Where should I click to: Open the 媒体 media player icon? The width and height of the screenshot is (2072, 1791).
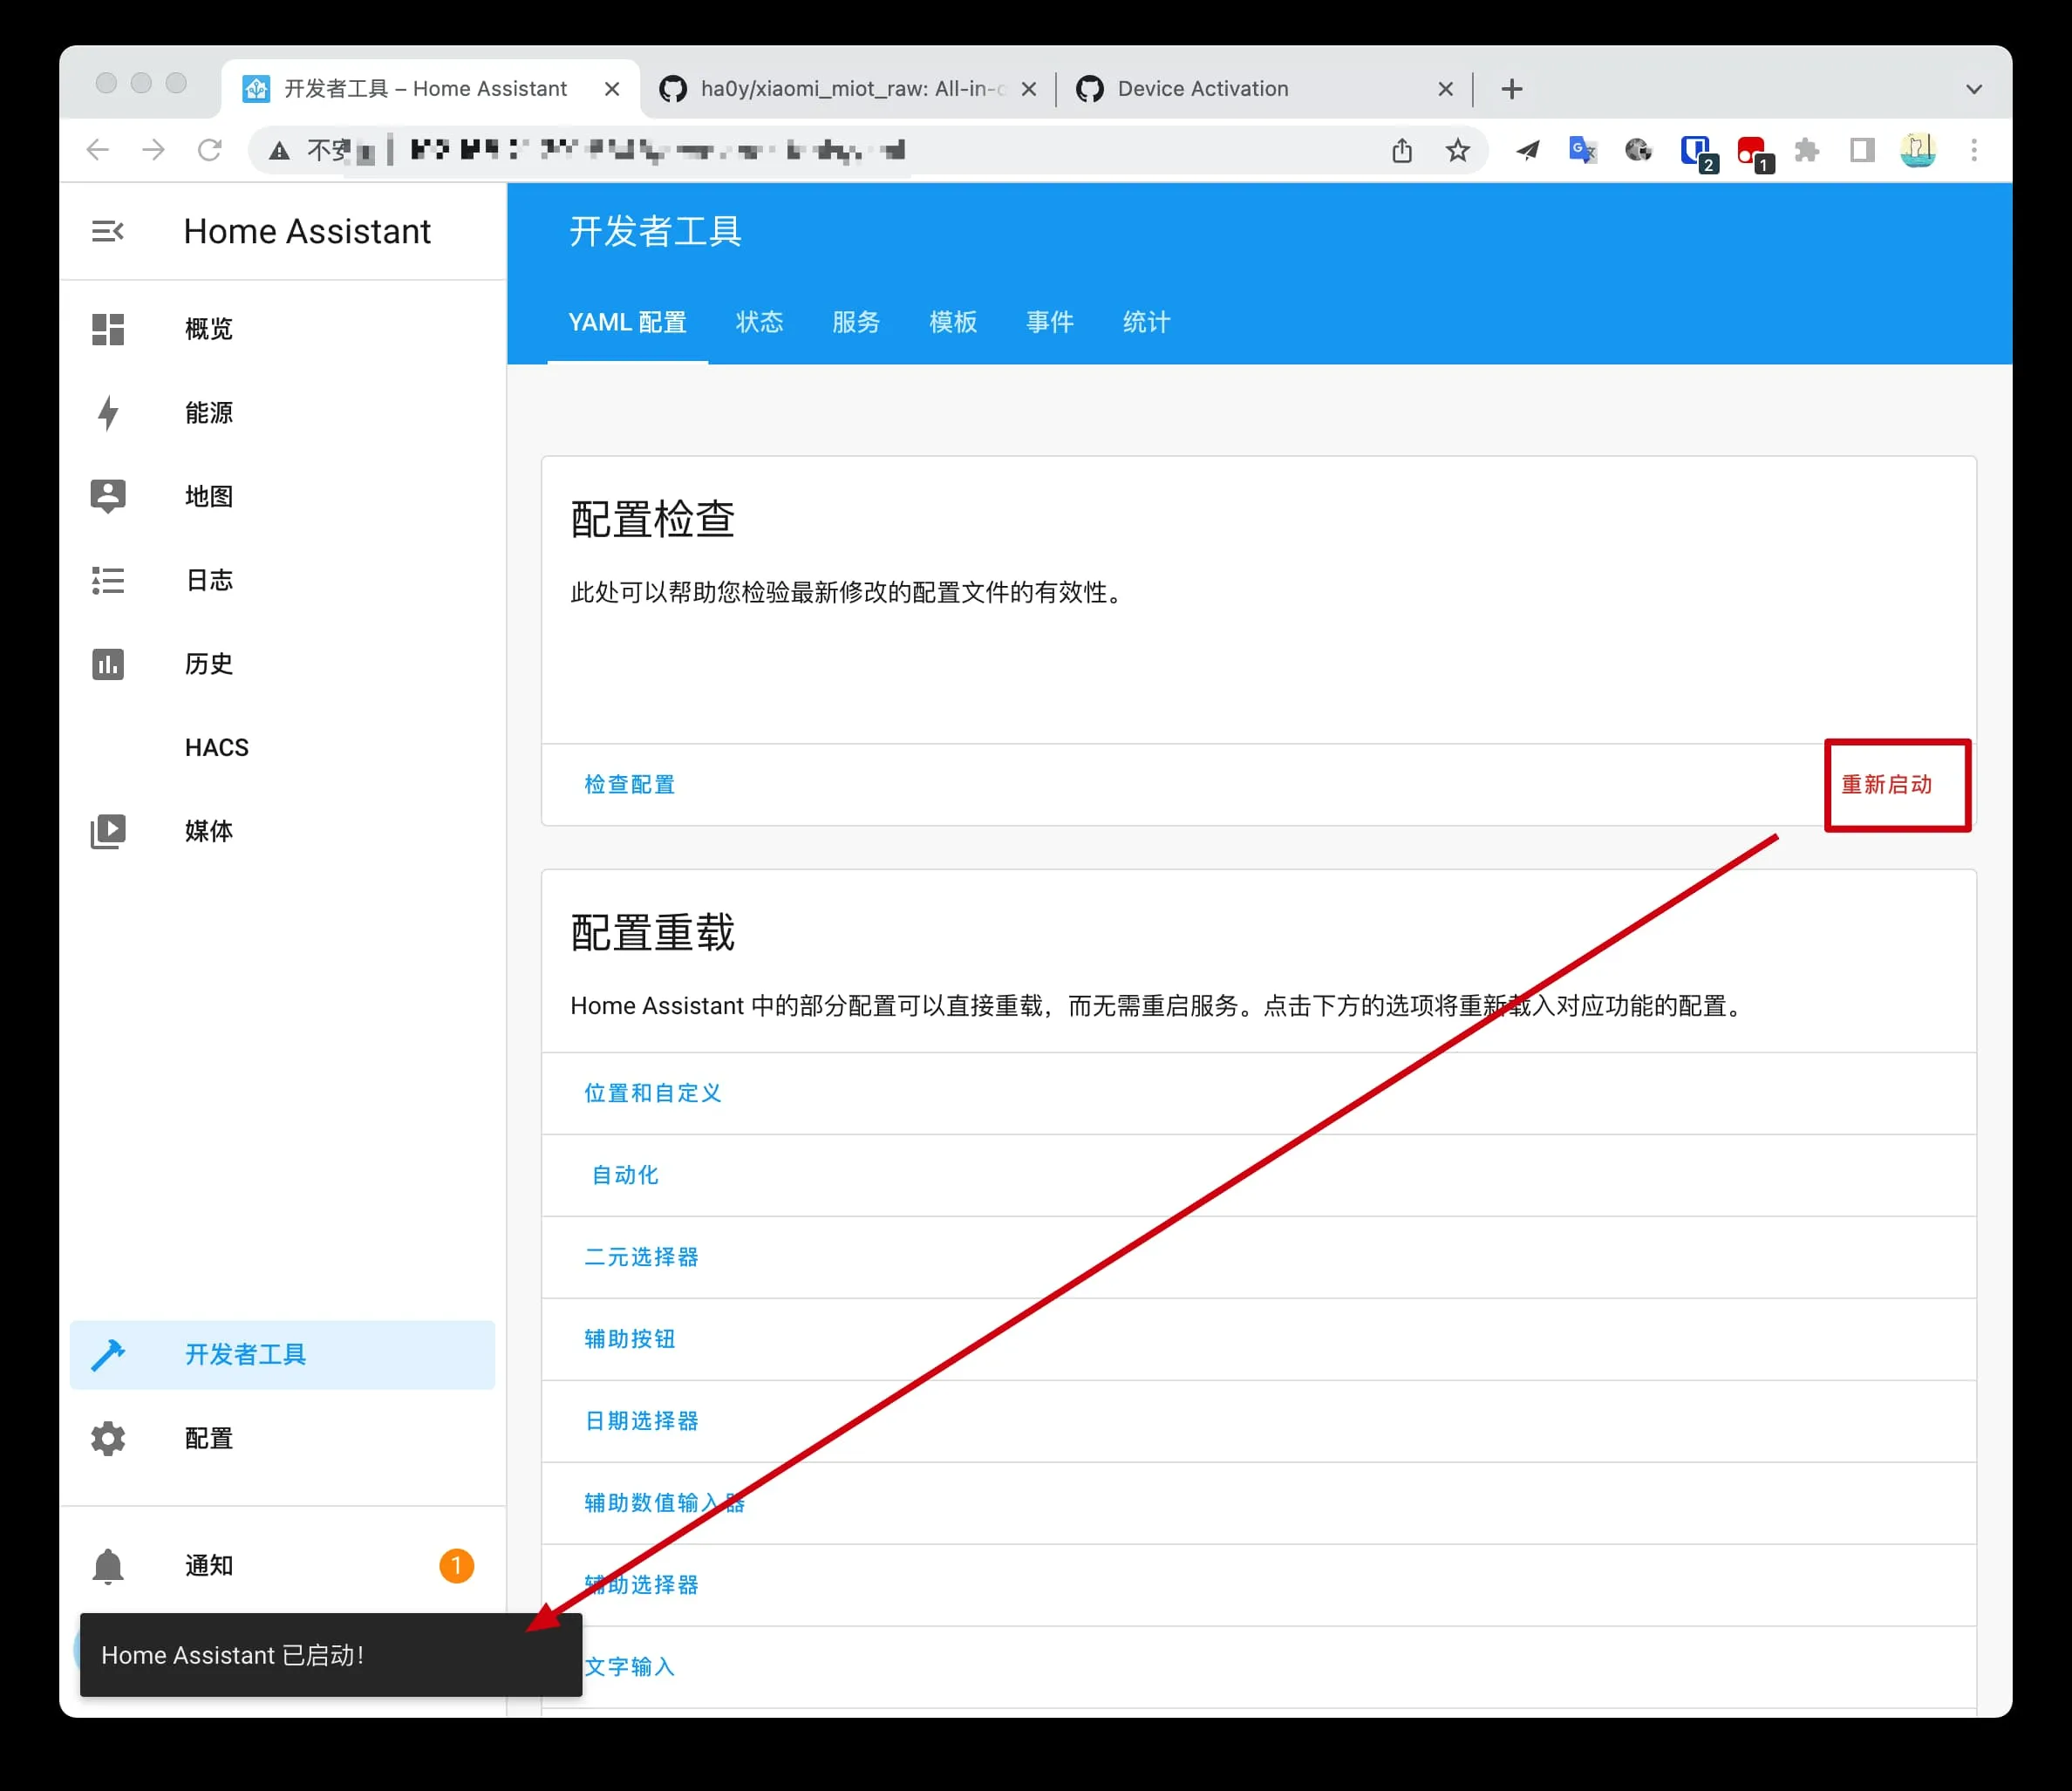tap(108, 831)
